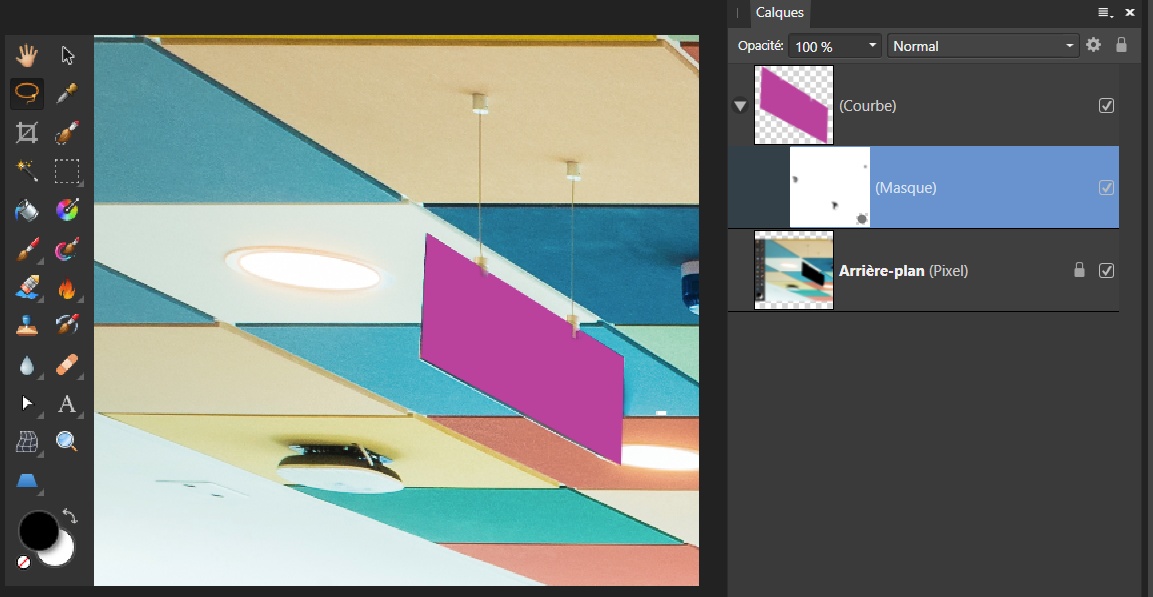
Task: Open the Opacité percentage dropdown
Action: point(872,45)
